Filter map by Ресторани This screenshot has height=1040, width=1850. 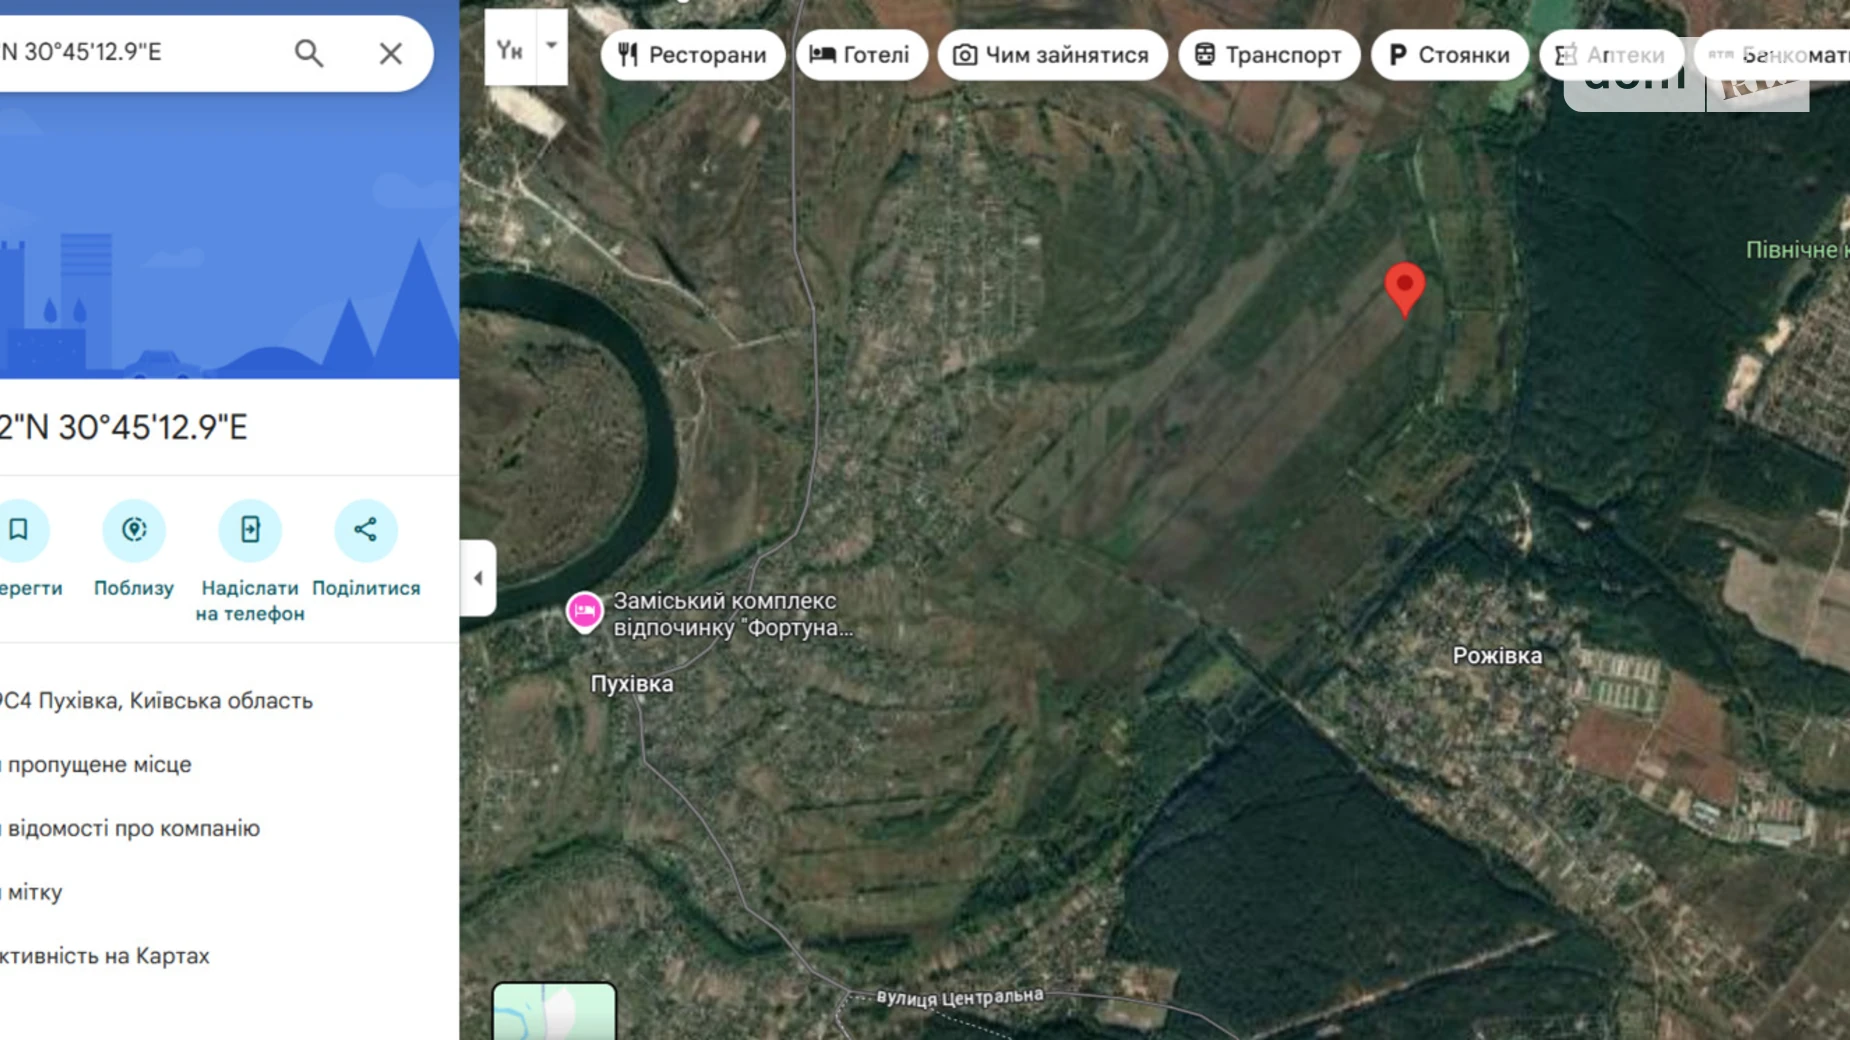point(692,55)
